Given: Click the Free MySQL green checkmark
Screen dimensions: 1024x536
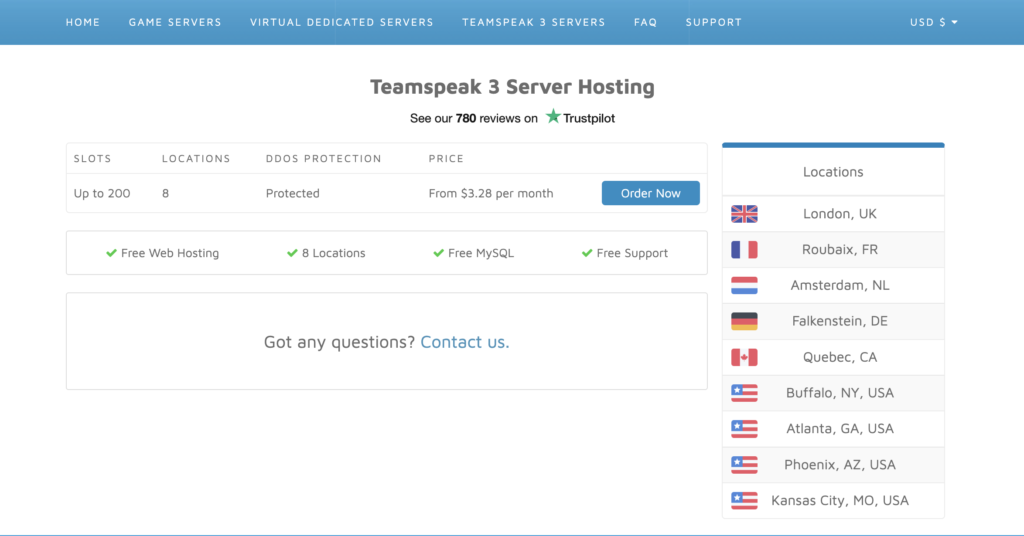Looking at the screenshot, I should click(x=438, y=253).
